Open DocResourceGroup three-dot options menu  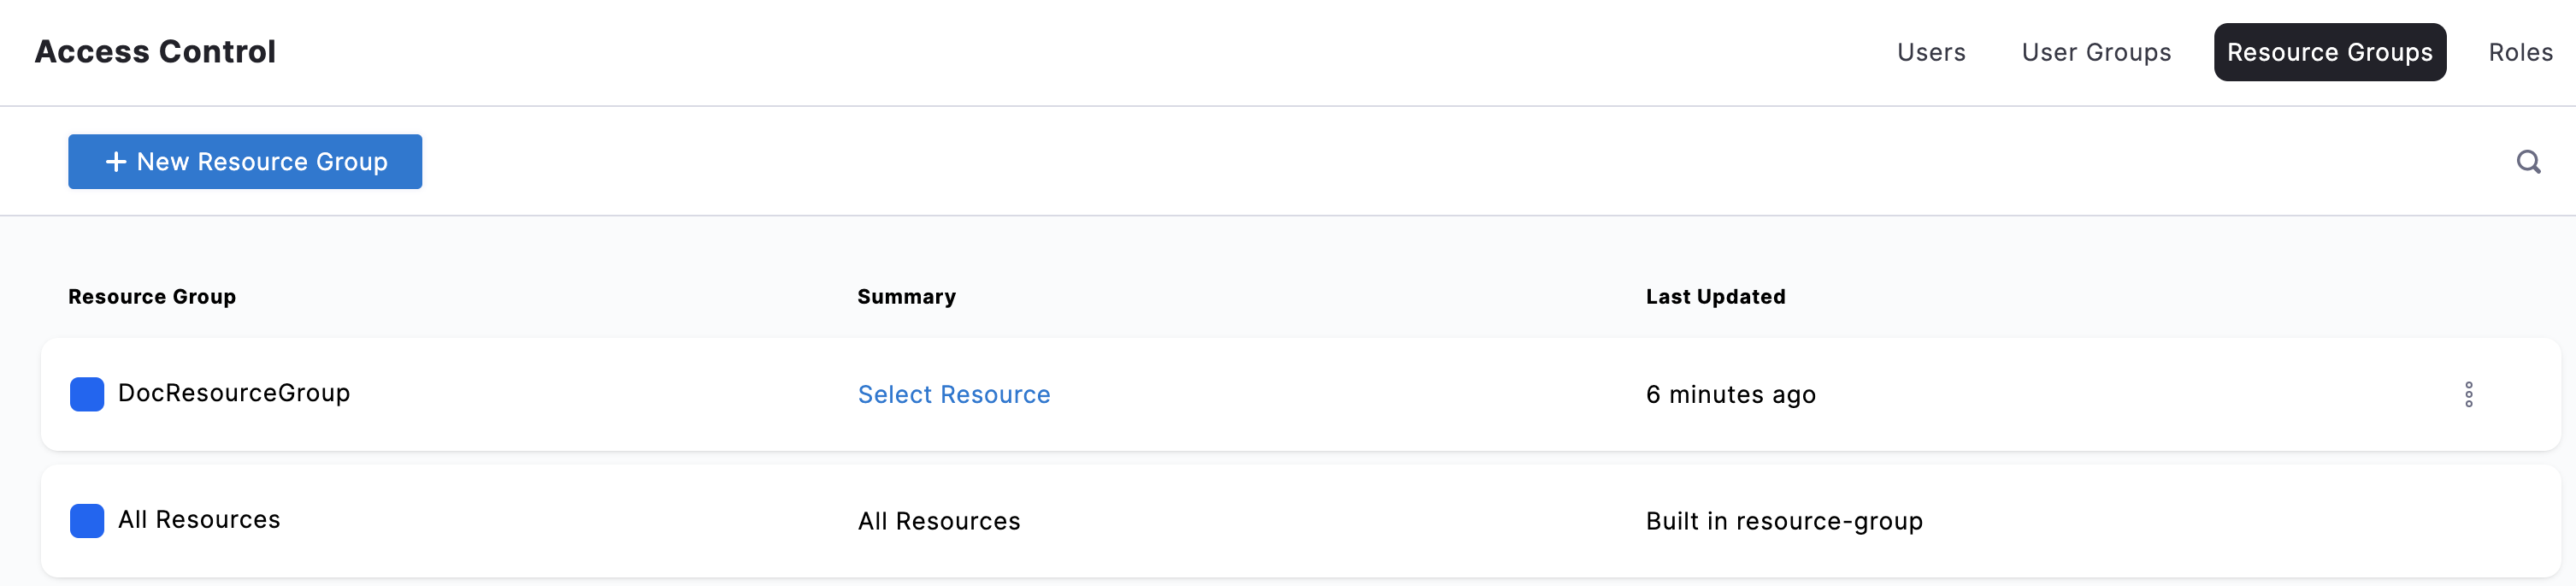(x=2468, y=394)
